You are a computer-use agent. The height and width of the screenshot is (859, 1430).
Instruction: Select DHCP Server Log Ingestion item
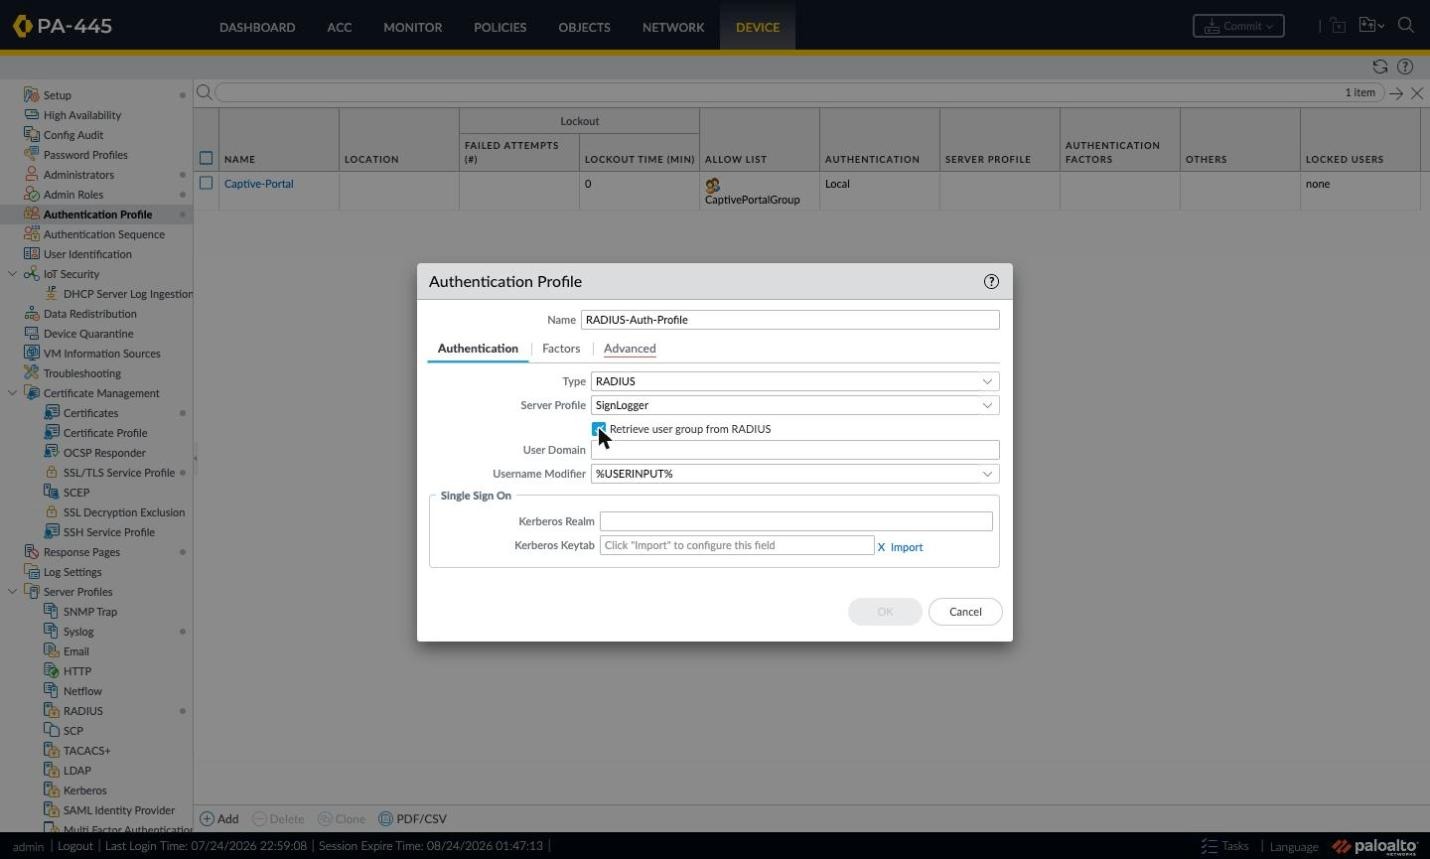(128, 294)
